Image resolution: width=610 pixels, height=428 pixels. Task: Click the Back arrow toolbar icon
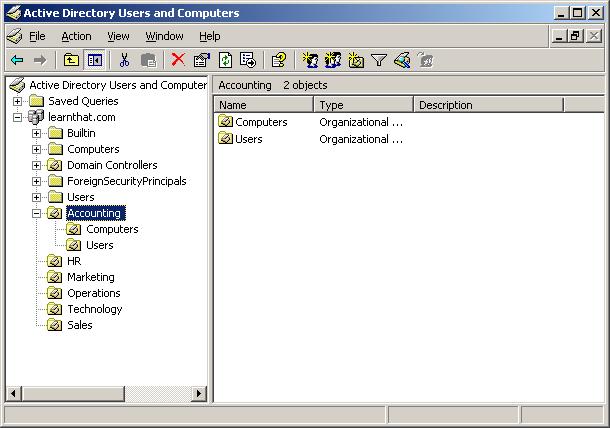tap(17, 60)
